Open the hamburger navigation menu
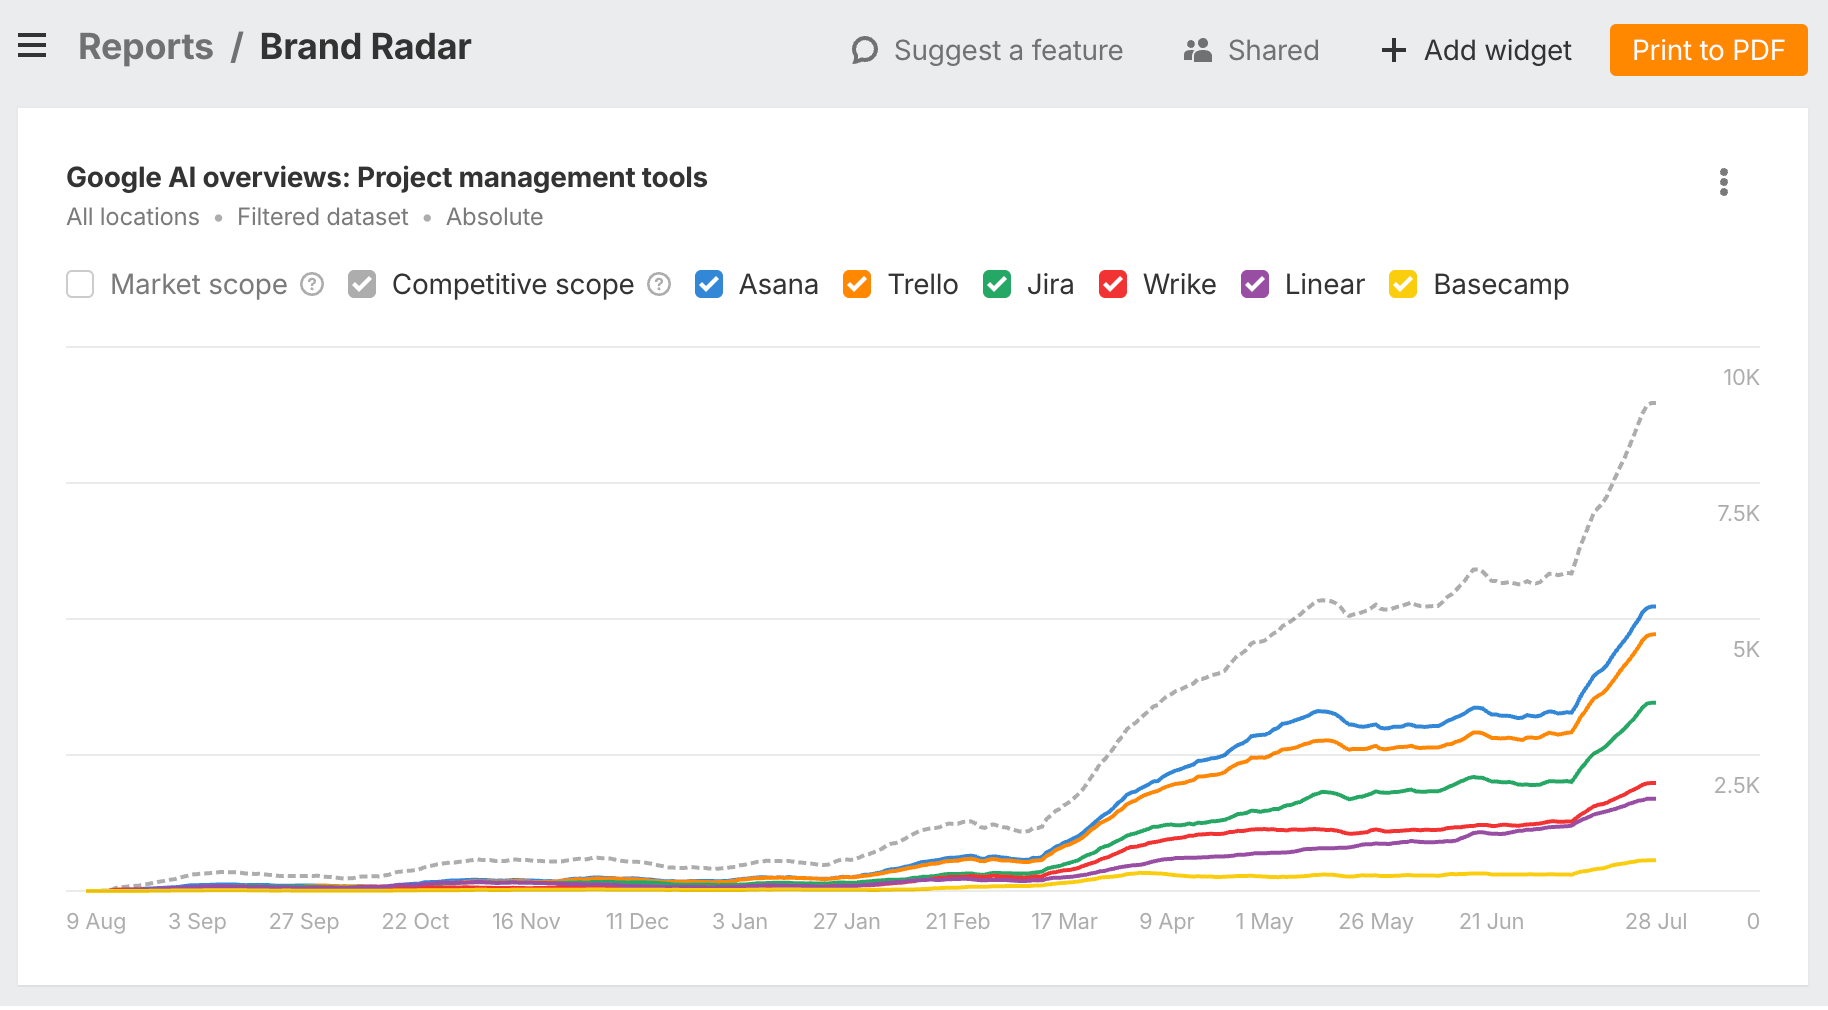 click(32, 46)
